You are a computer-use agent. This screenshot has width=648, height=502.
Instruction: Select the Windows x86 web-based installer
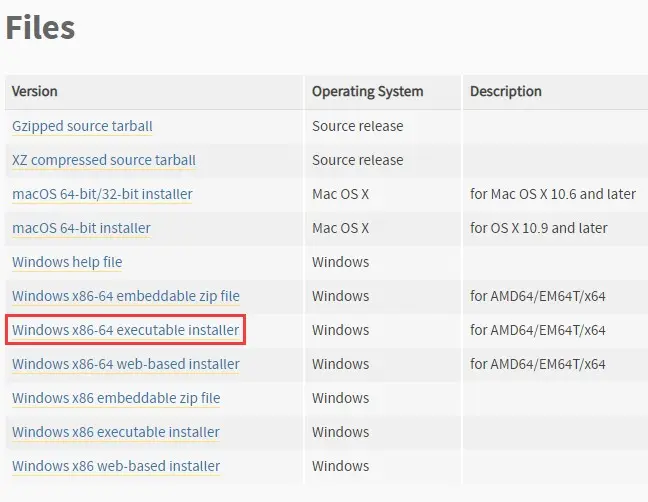click(116, 466)
